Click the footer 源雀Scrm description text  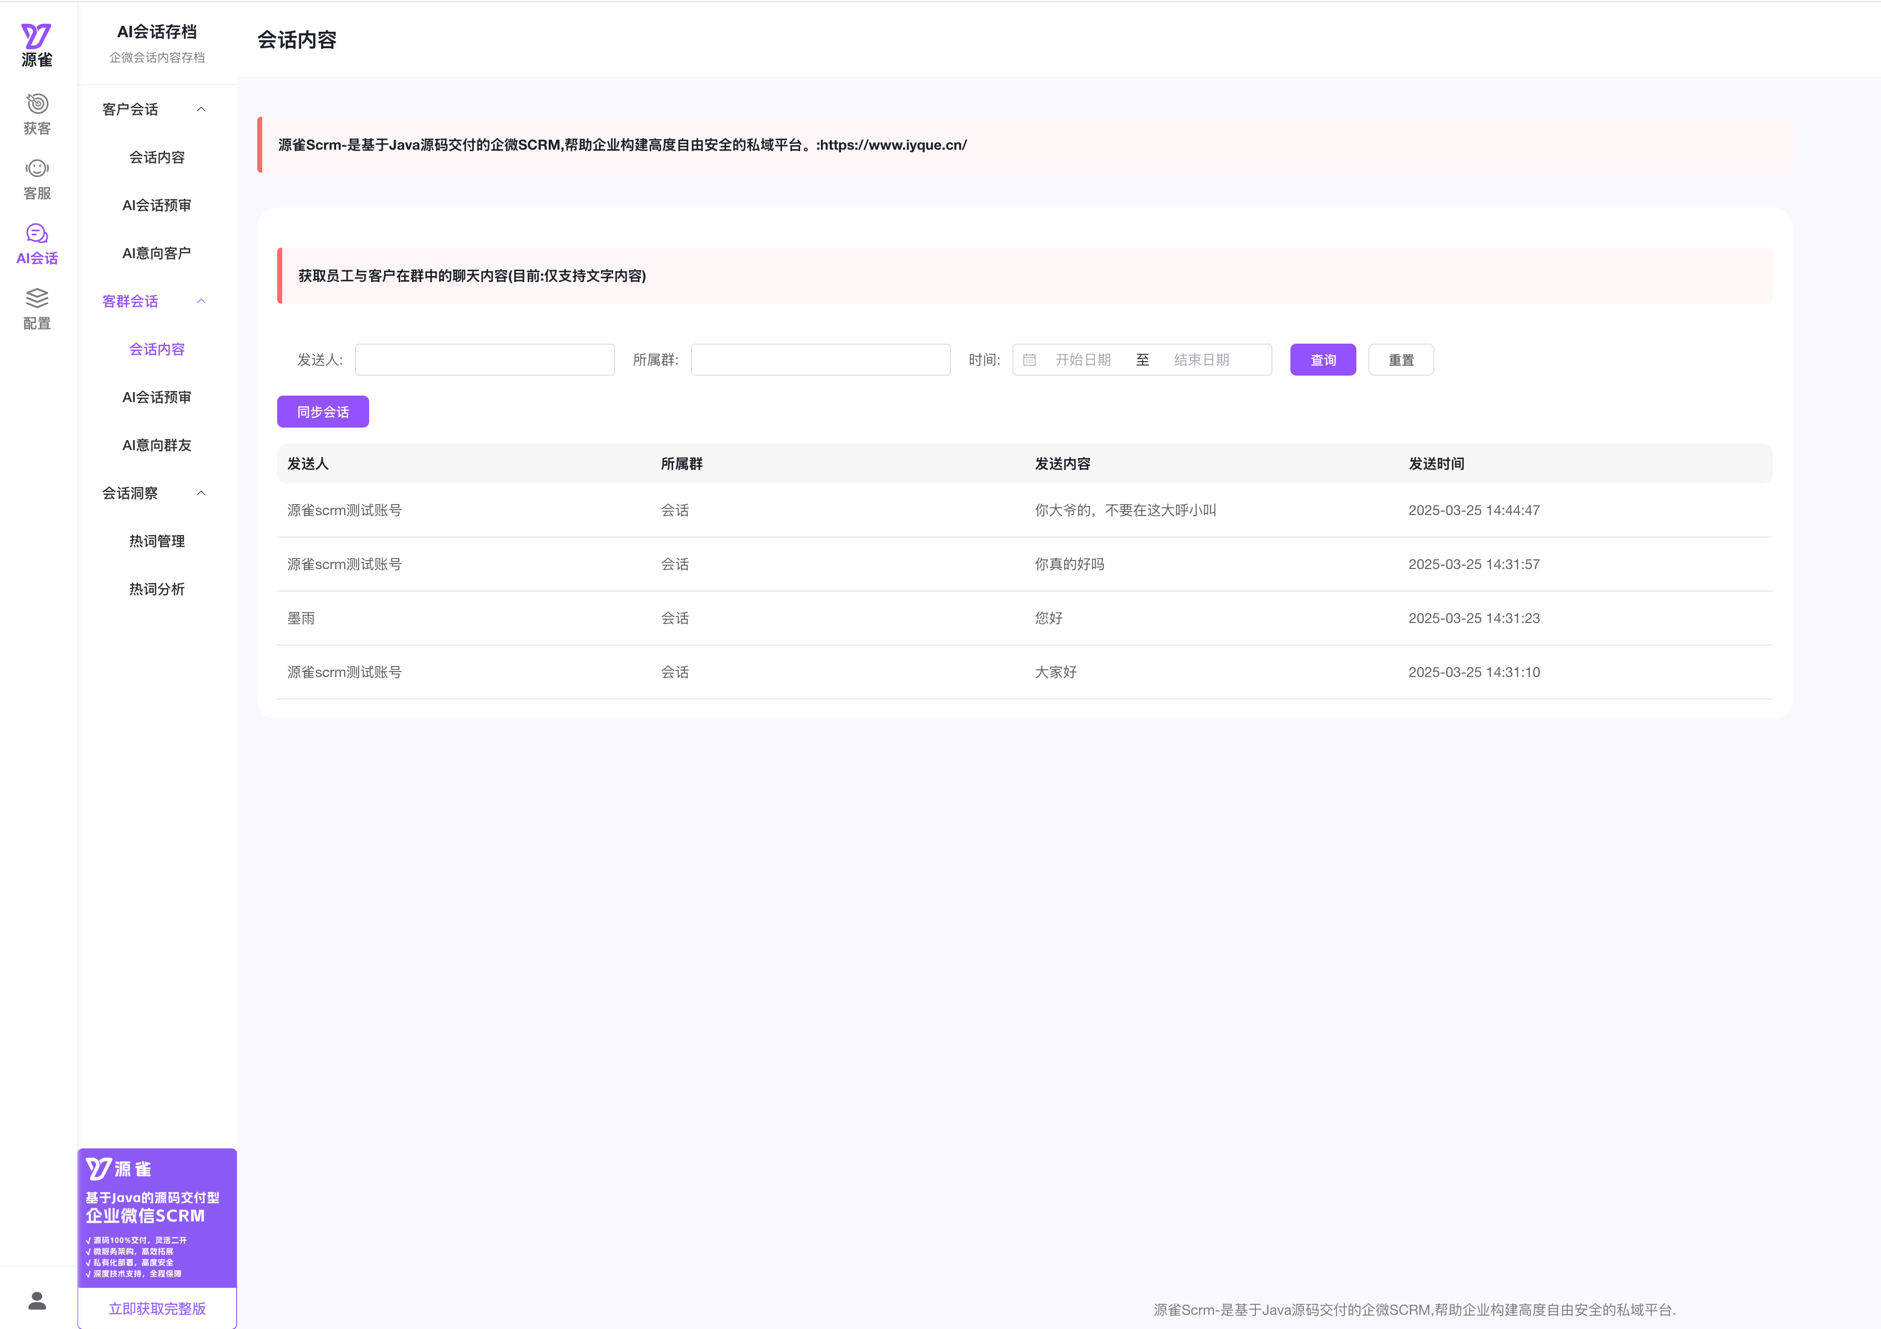pyautogui.click(x=1414, y=1309)
